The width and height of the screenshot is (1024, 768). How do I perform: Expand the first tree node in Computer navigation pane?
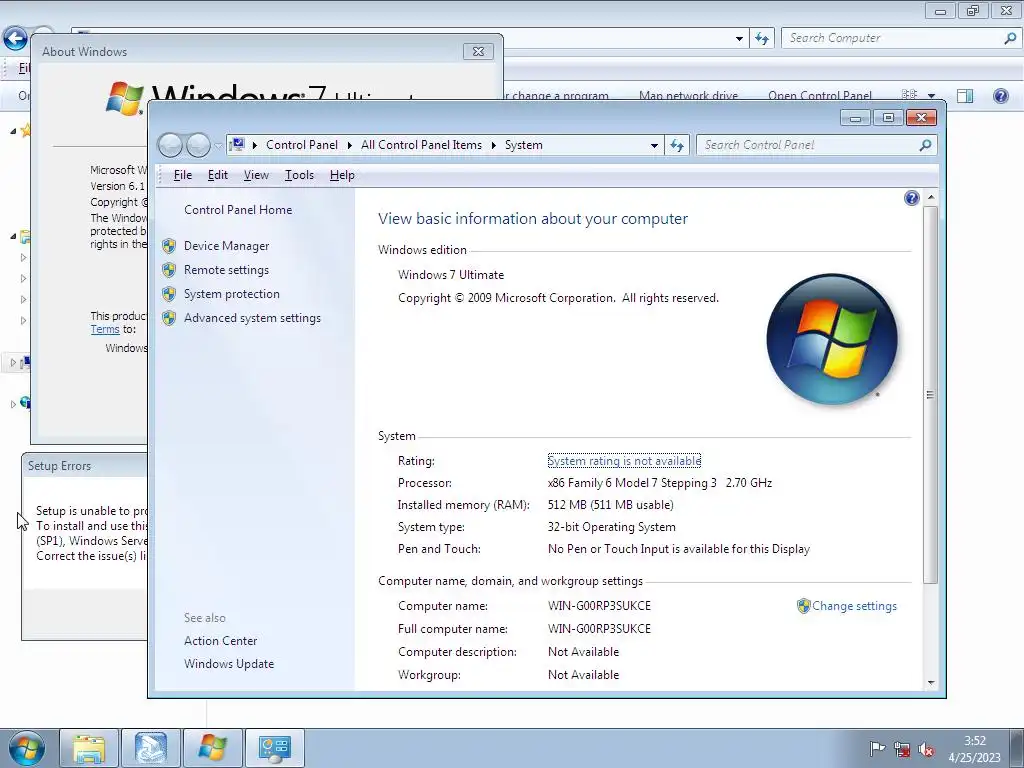24,257
